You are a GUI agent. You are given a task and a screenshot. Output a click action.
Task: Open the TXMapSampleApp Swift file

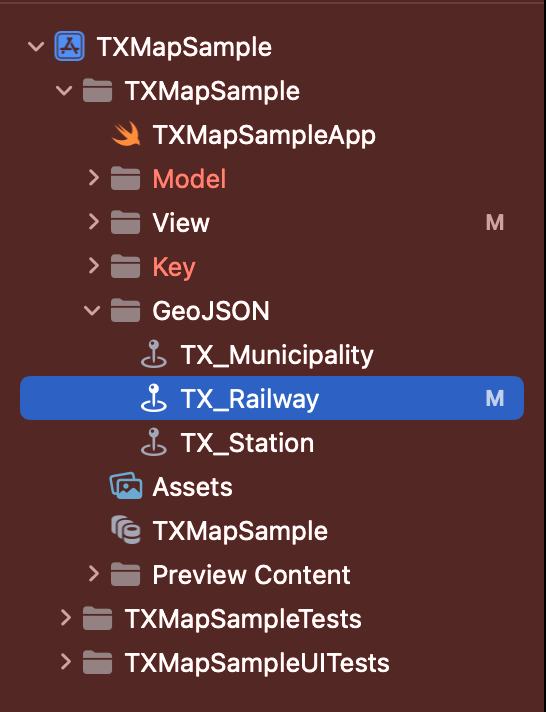tap(264, 135)
